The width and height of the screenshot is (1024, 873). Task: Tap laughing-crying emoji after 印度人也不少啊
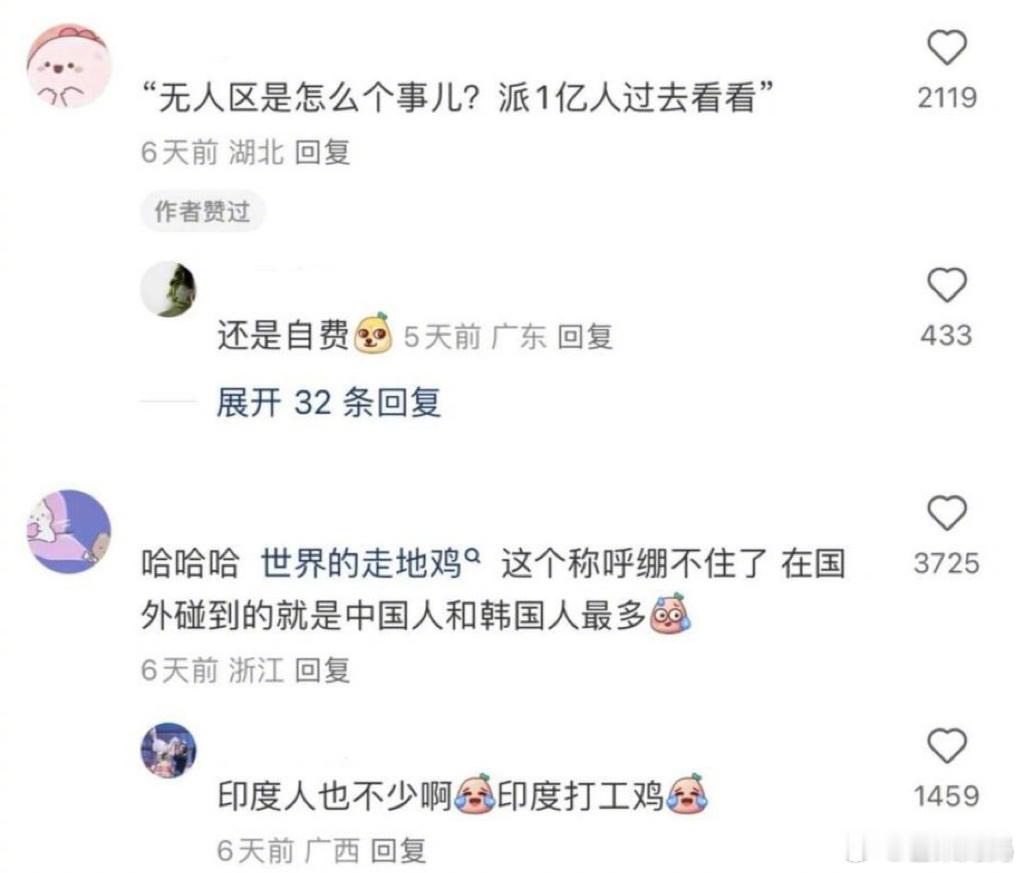tap(475, 794)
